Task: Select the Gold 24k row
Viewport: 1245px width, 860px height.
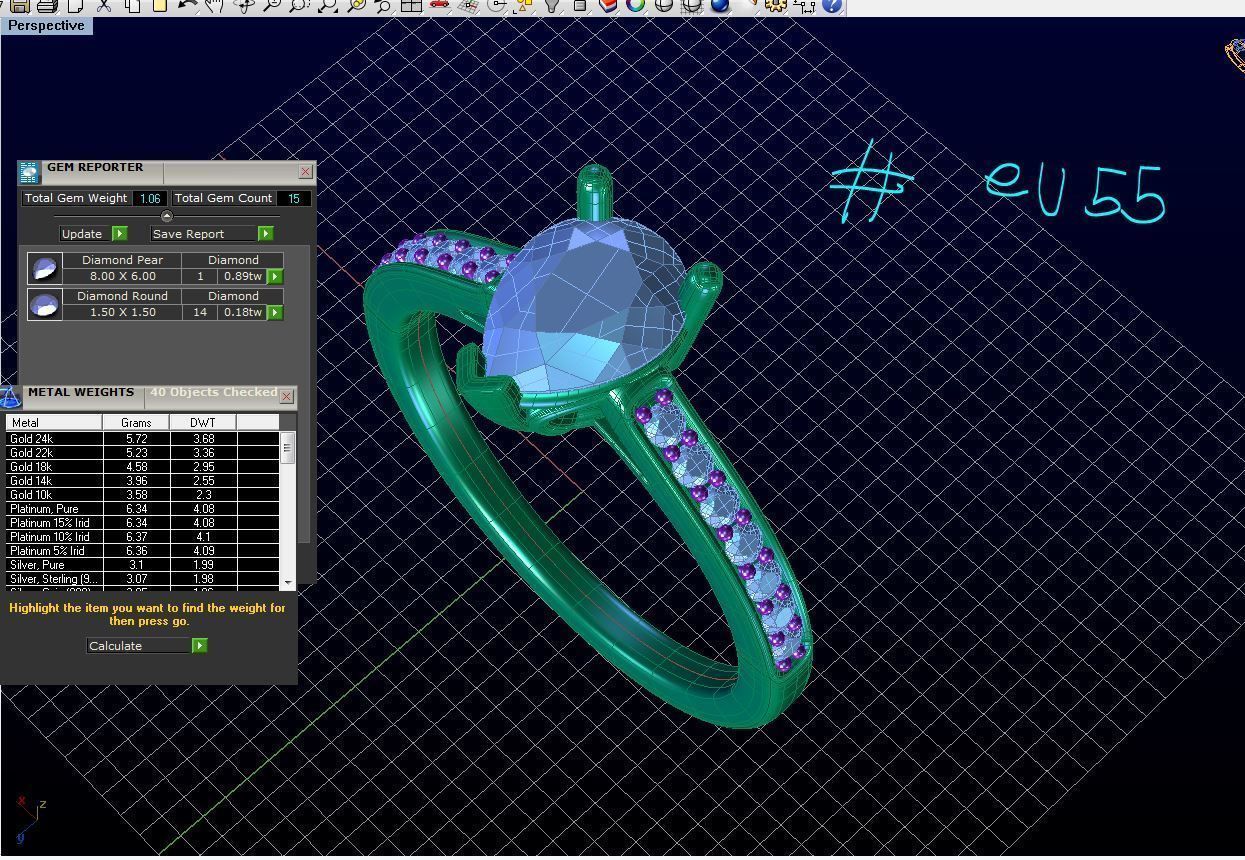Action: [142, 439]
